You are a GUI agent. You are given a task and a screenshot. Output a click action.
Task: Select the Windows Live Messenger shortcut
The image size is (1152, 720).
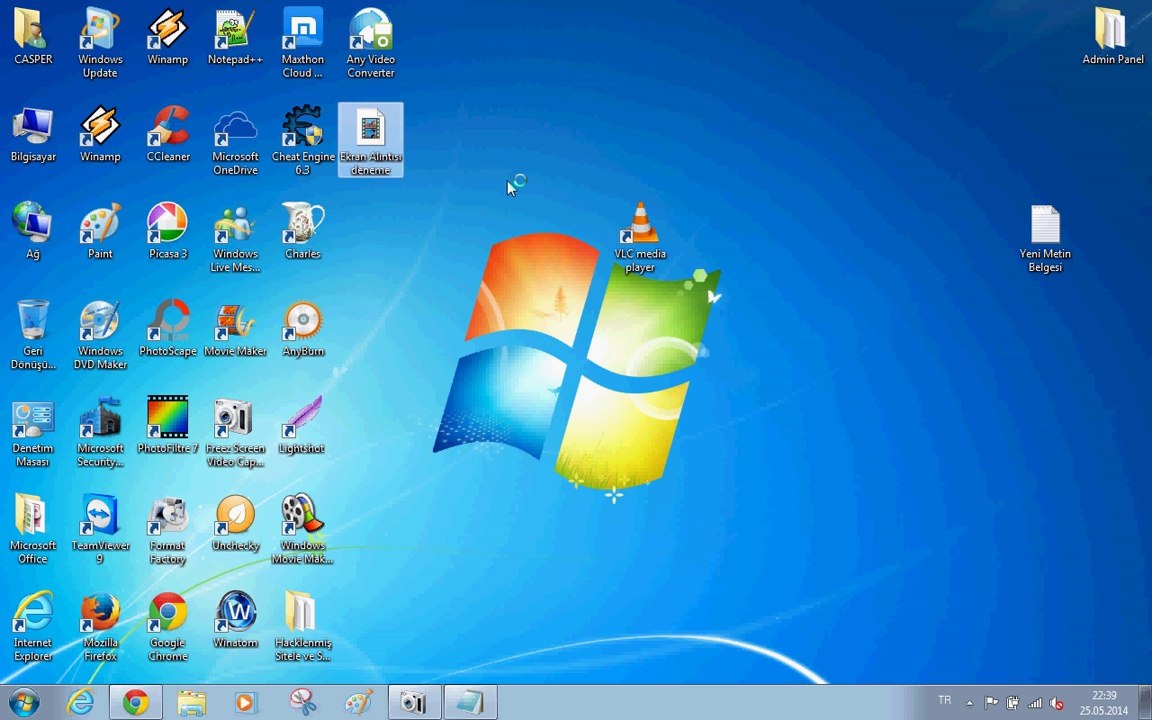(235, 237)
